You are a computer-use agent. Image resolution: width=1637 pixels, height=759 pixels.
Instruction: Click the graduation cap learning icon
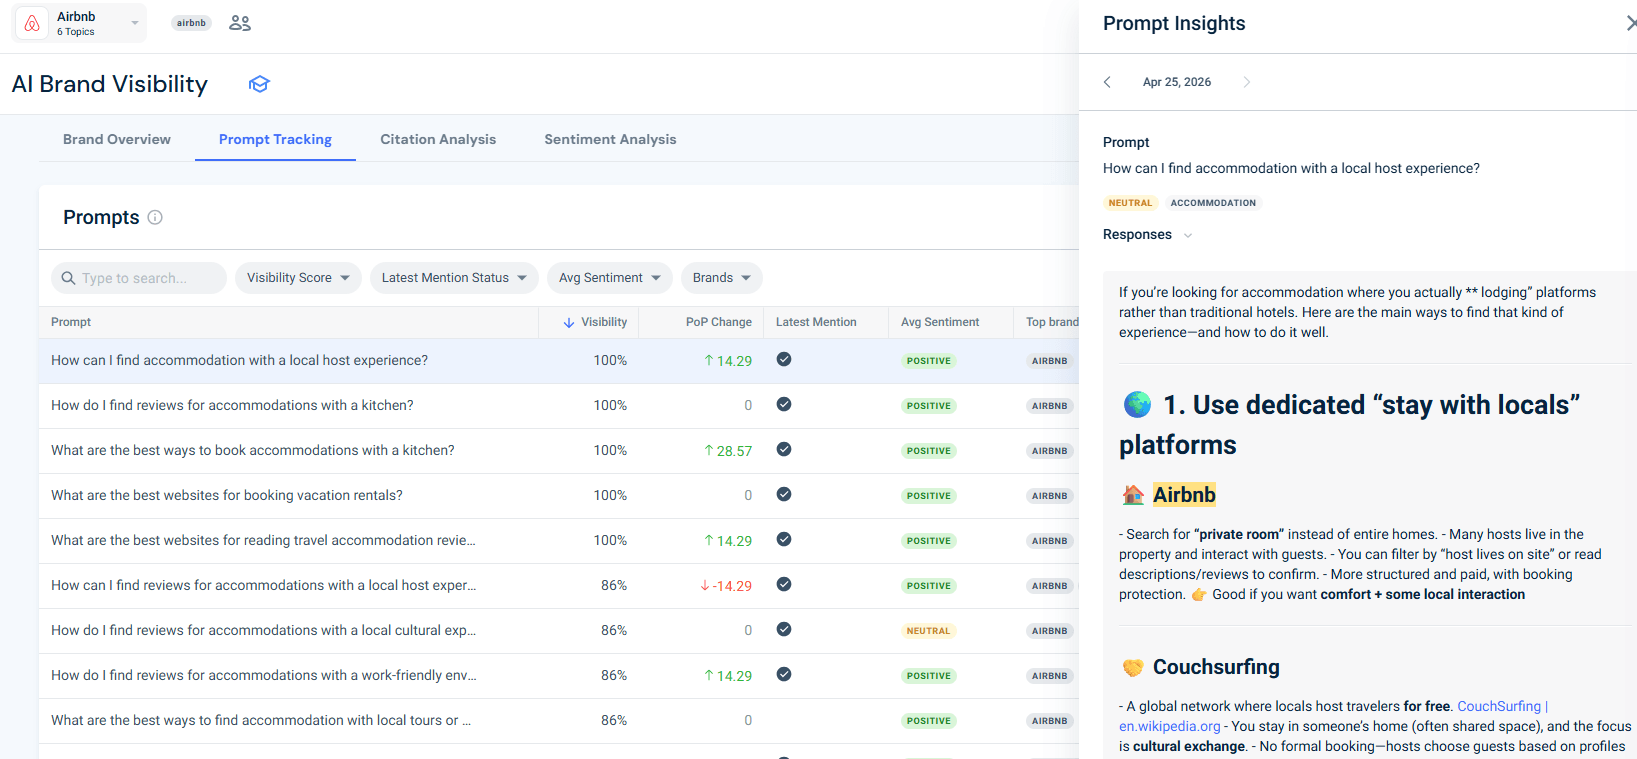click(x=259, y=84)
